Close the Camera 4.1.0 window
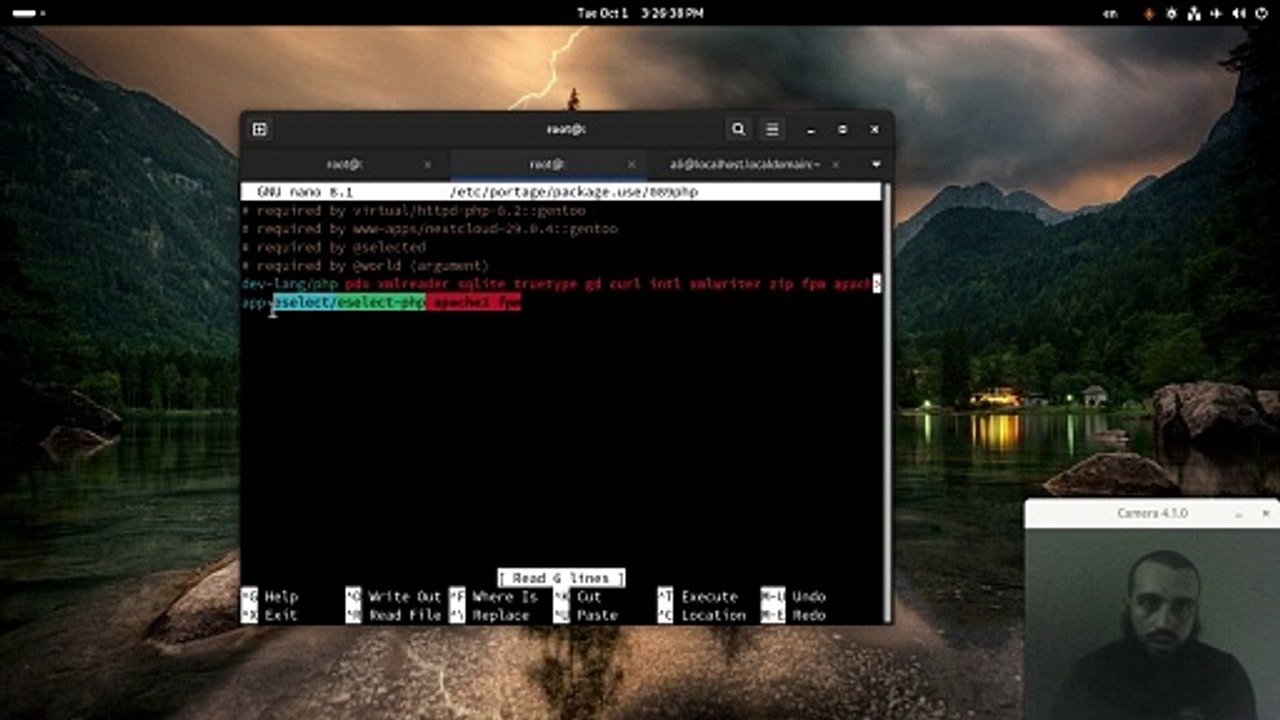Screen dimensions: 1280x720 (x=1265, y=513)
